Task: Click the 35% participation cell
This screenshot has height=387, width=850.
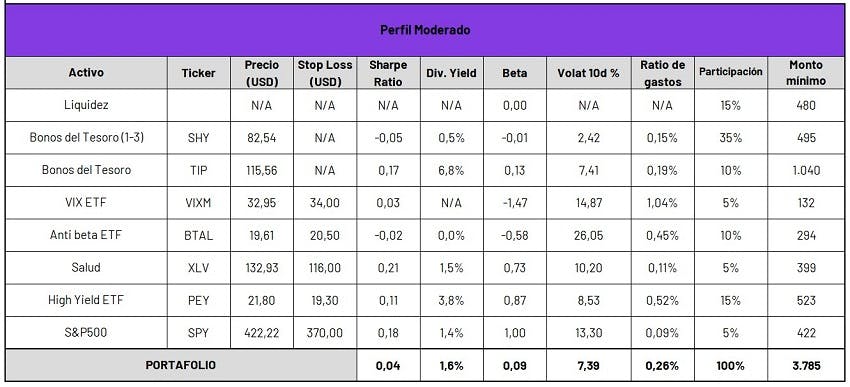Action: [x=730, y=138]
